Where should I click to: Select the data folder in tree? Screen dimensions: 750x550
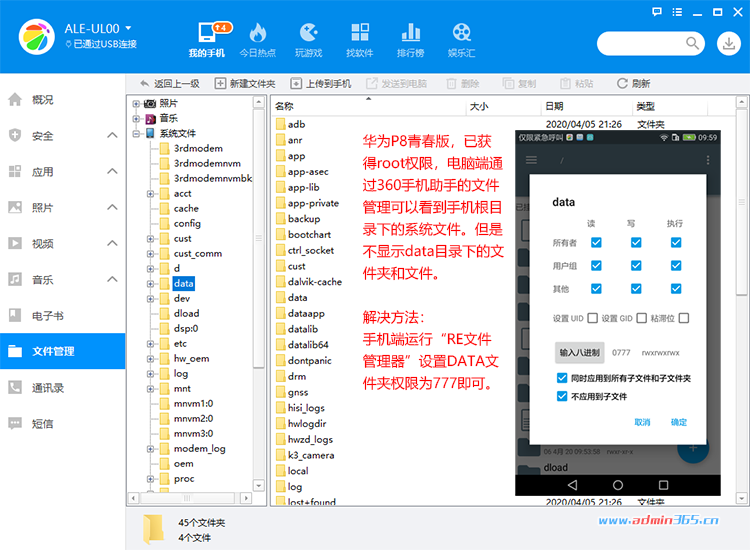coord(184,283)
